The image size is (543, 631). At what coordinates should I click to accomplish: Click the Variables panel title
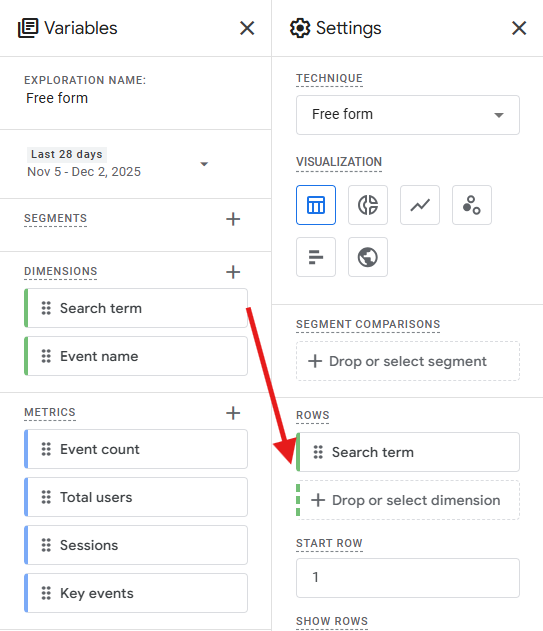tap(81, 28)
